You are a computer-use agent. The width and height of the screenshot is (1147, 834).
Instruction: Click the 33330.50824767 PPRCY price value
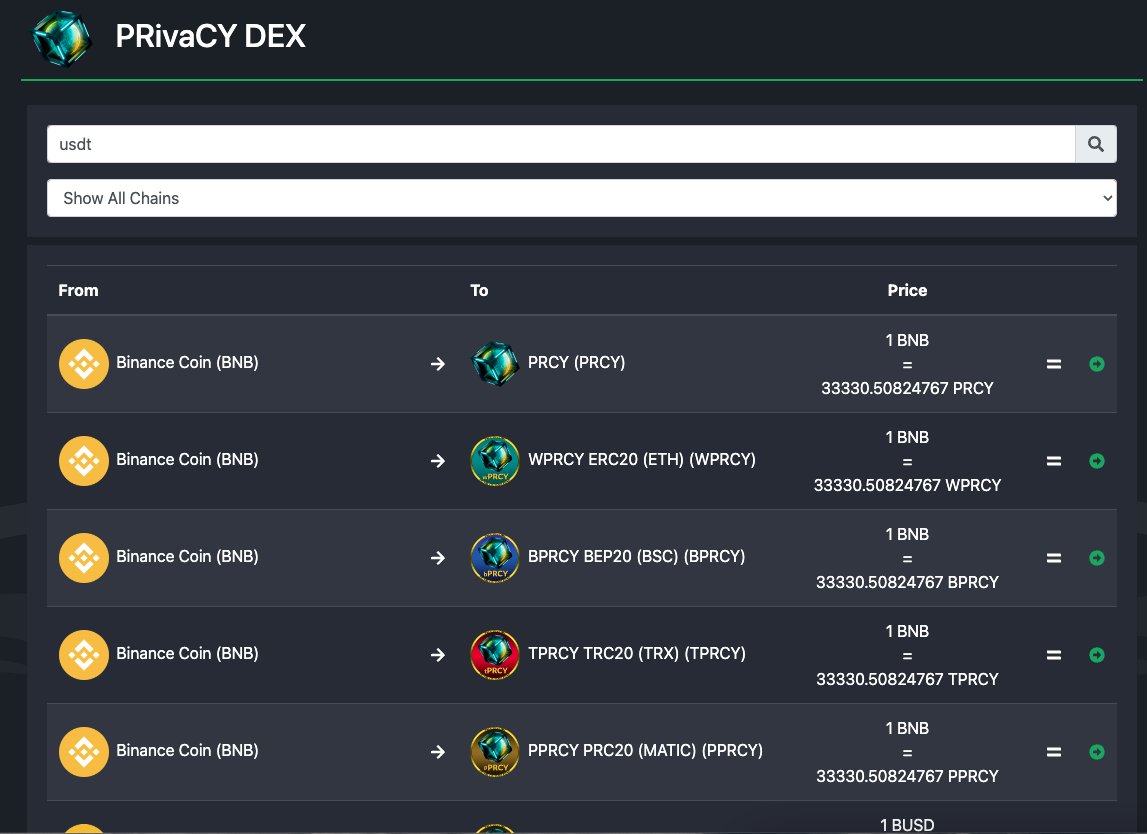pyautogui.click(x=907, y=776)
